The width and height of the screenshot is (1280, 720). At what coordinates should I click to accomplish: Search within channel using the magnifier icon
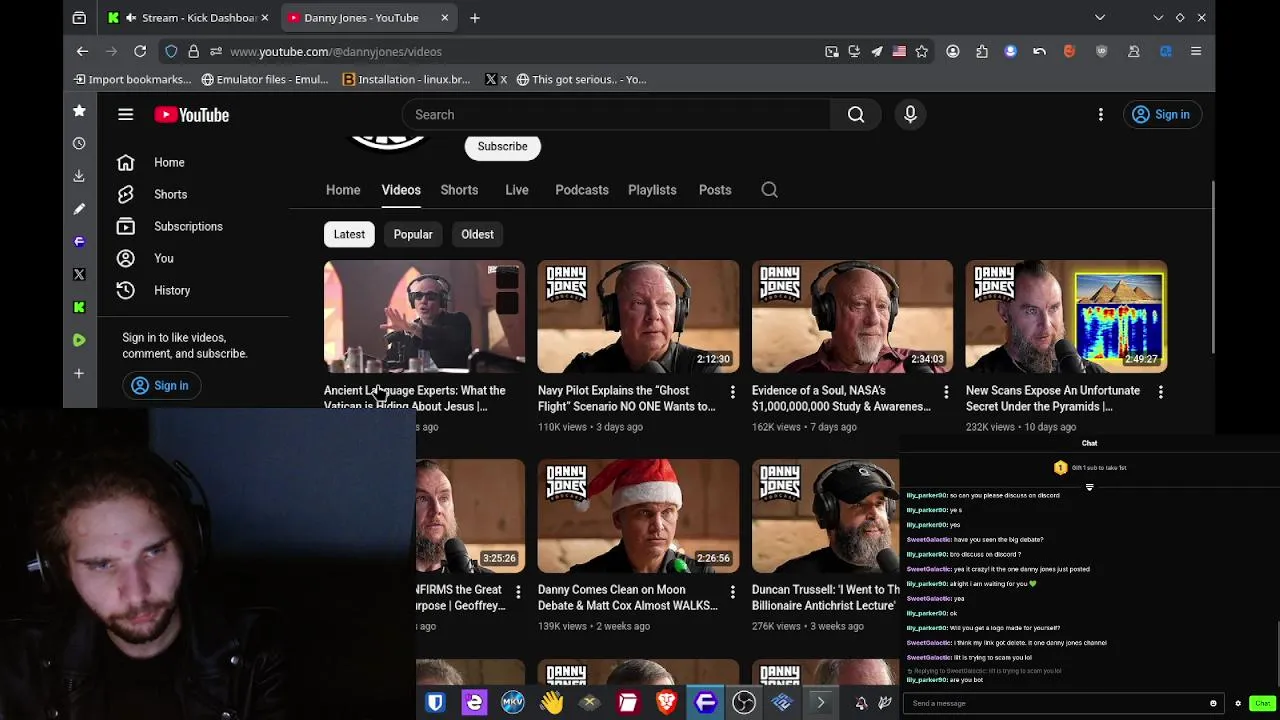(x=769, y=190)
